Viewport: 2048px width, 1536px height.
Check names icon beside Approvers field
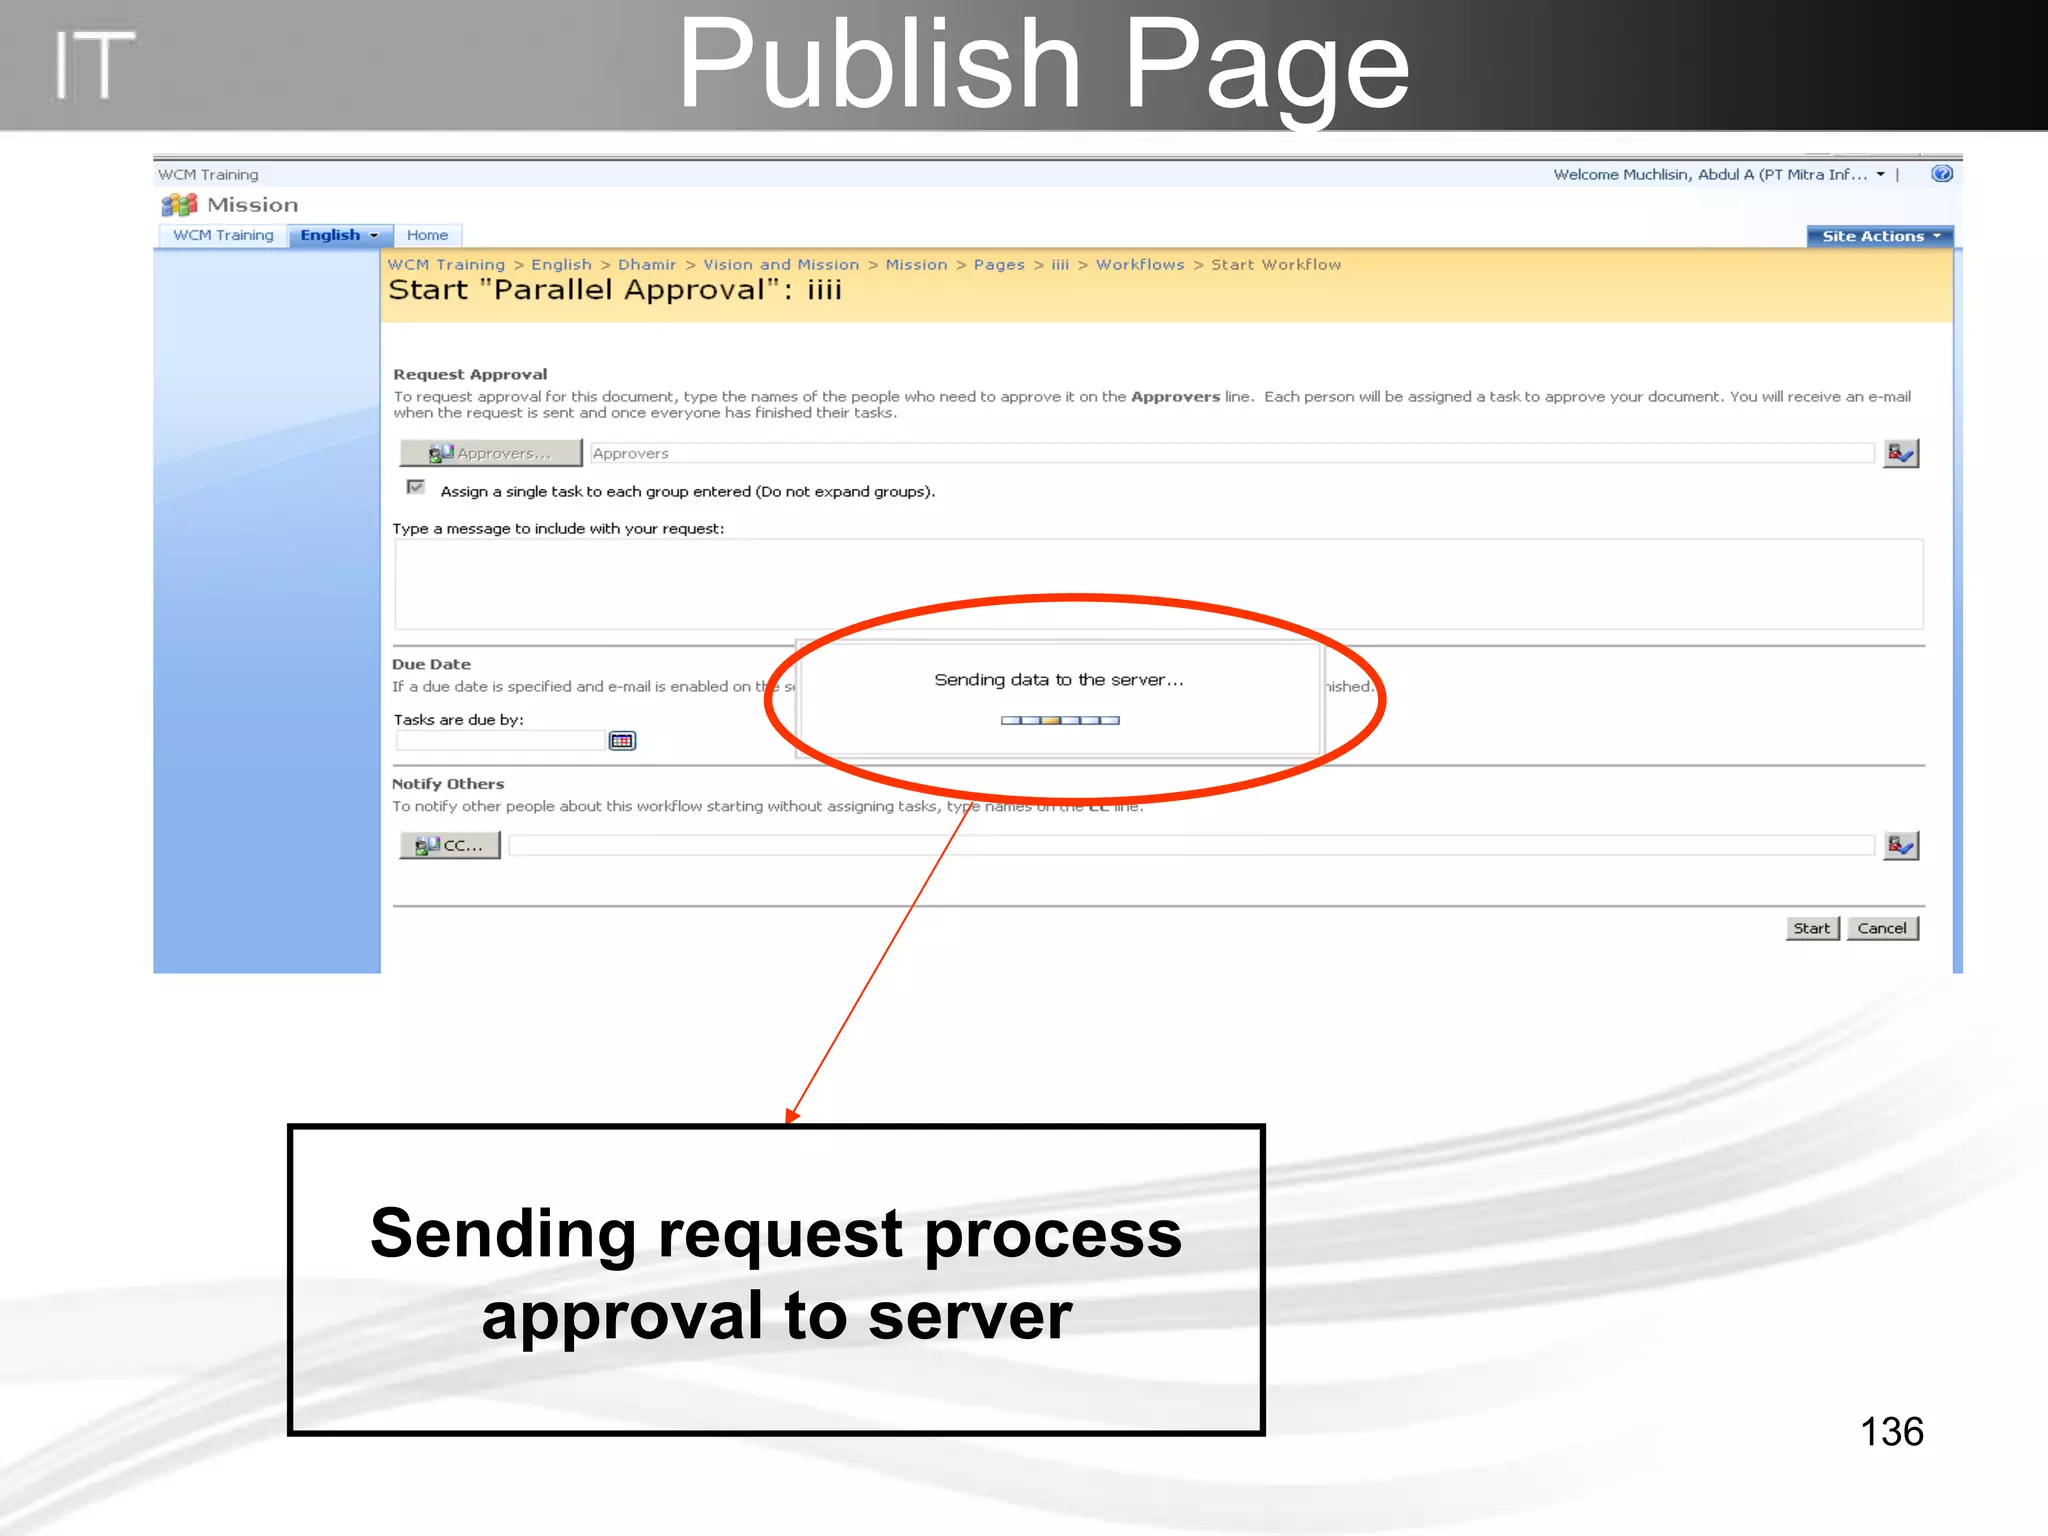point(1900,453)
